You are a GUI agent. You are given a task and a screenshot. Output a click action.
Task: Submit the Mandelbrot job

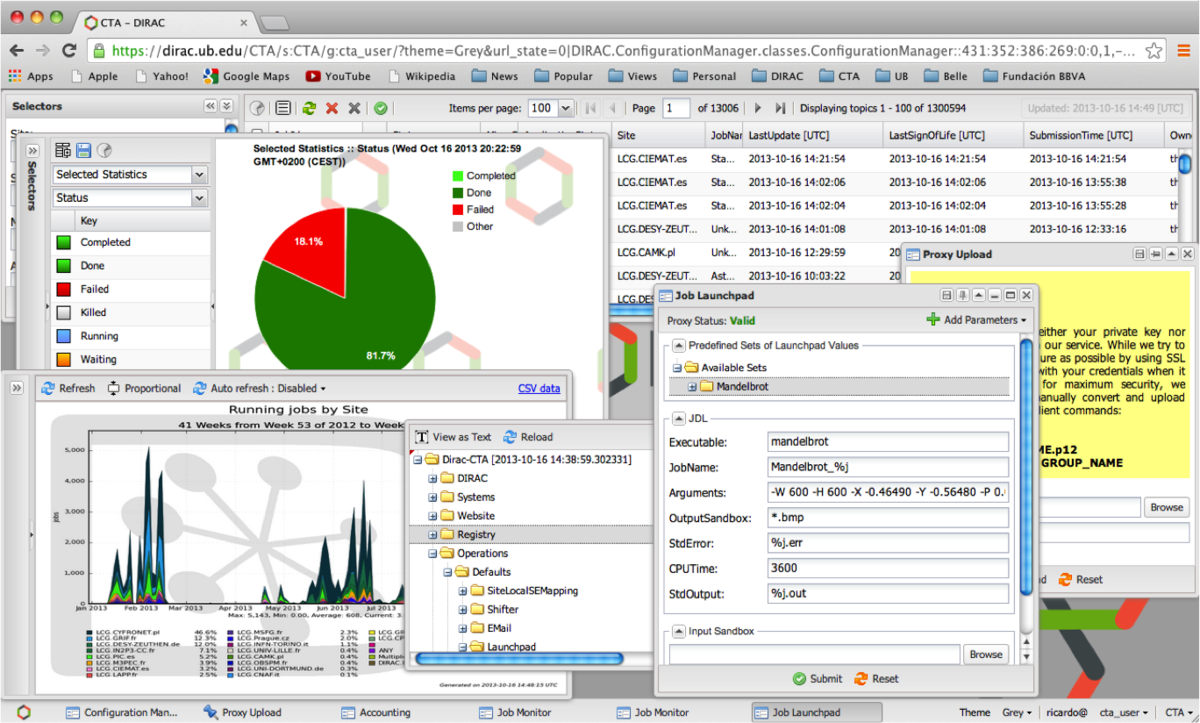tap(817, 678)
